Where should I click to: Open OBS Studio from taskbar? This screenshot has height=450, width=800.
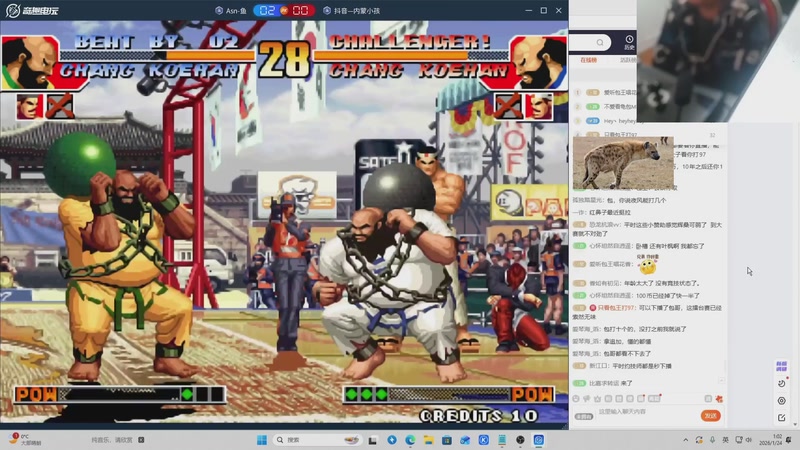click(x=520, y=440)
